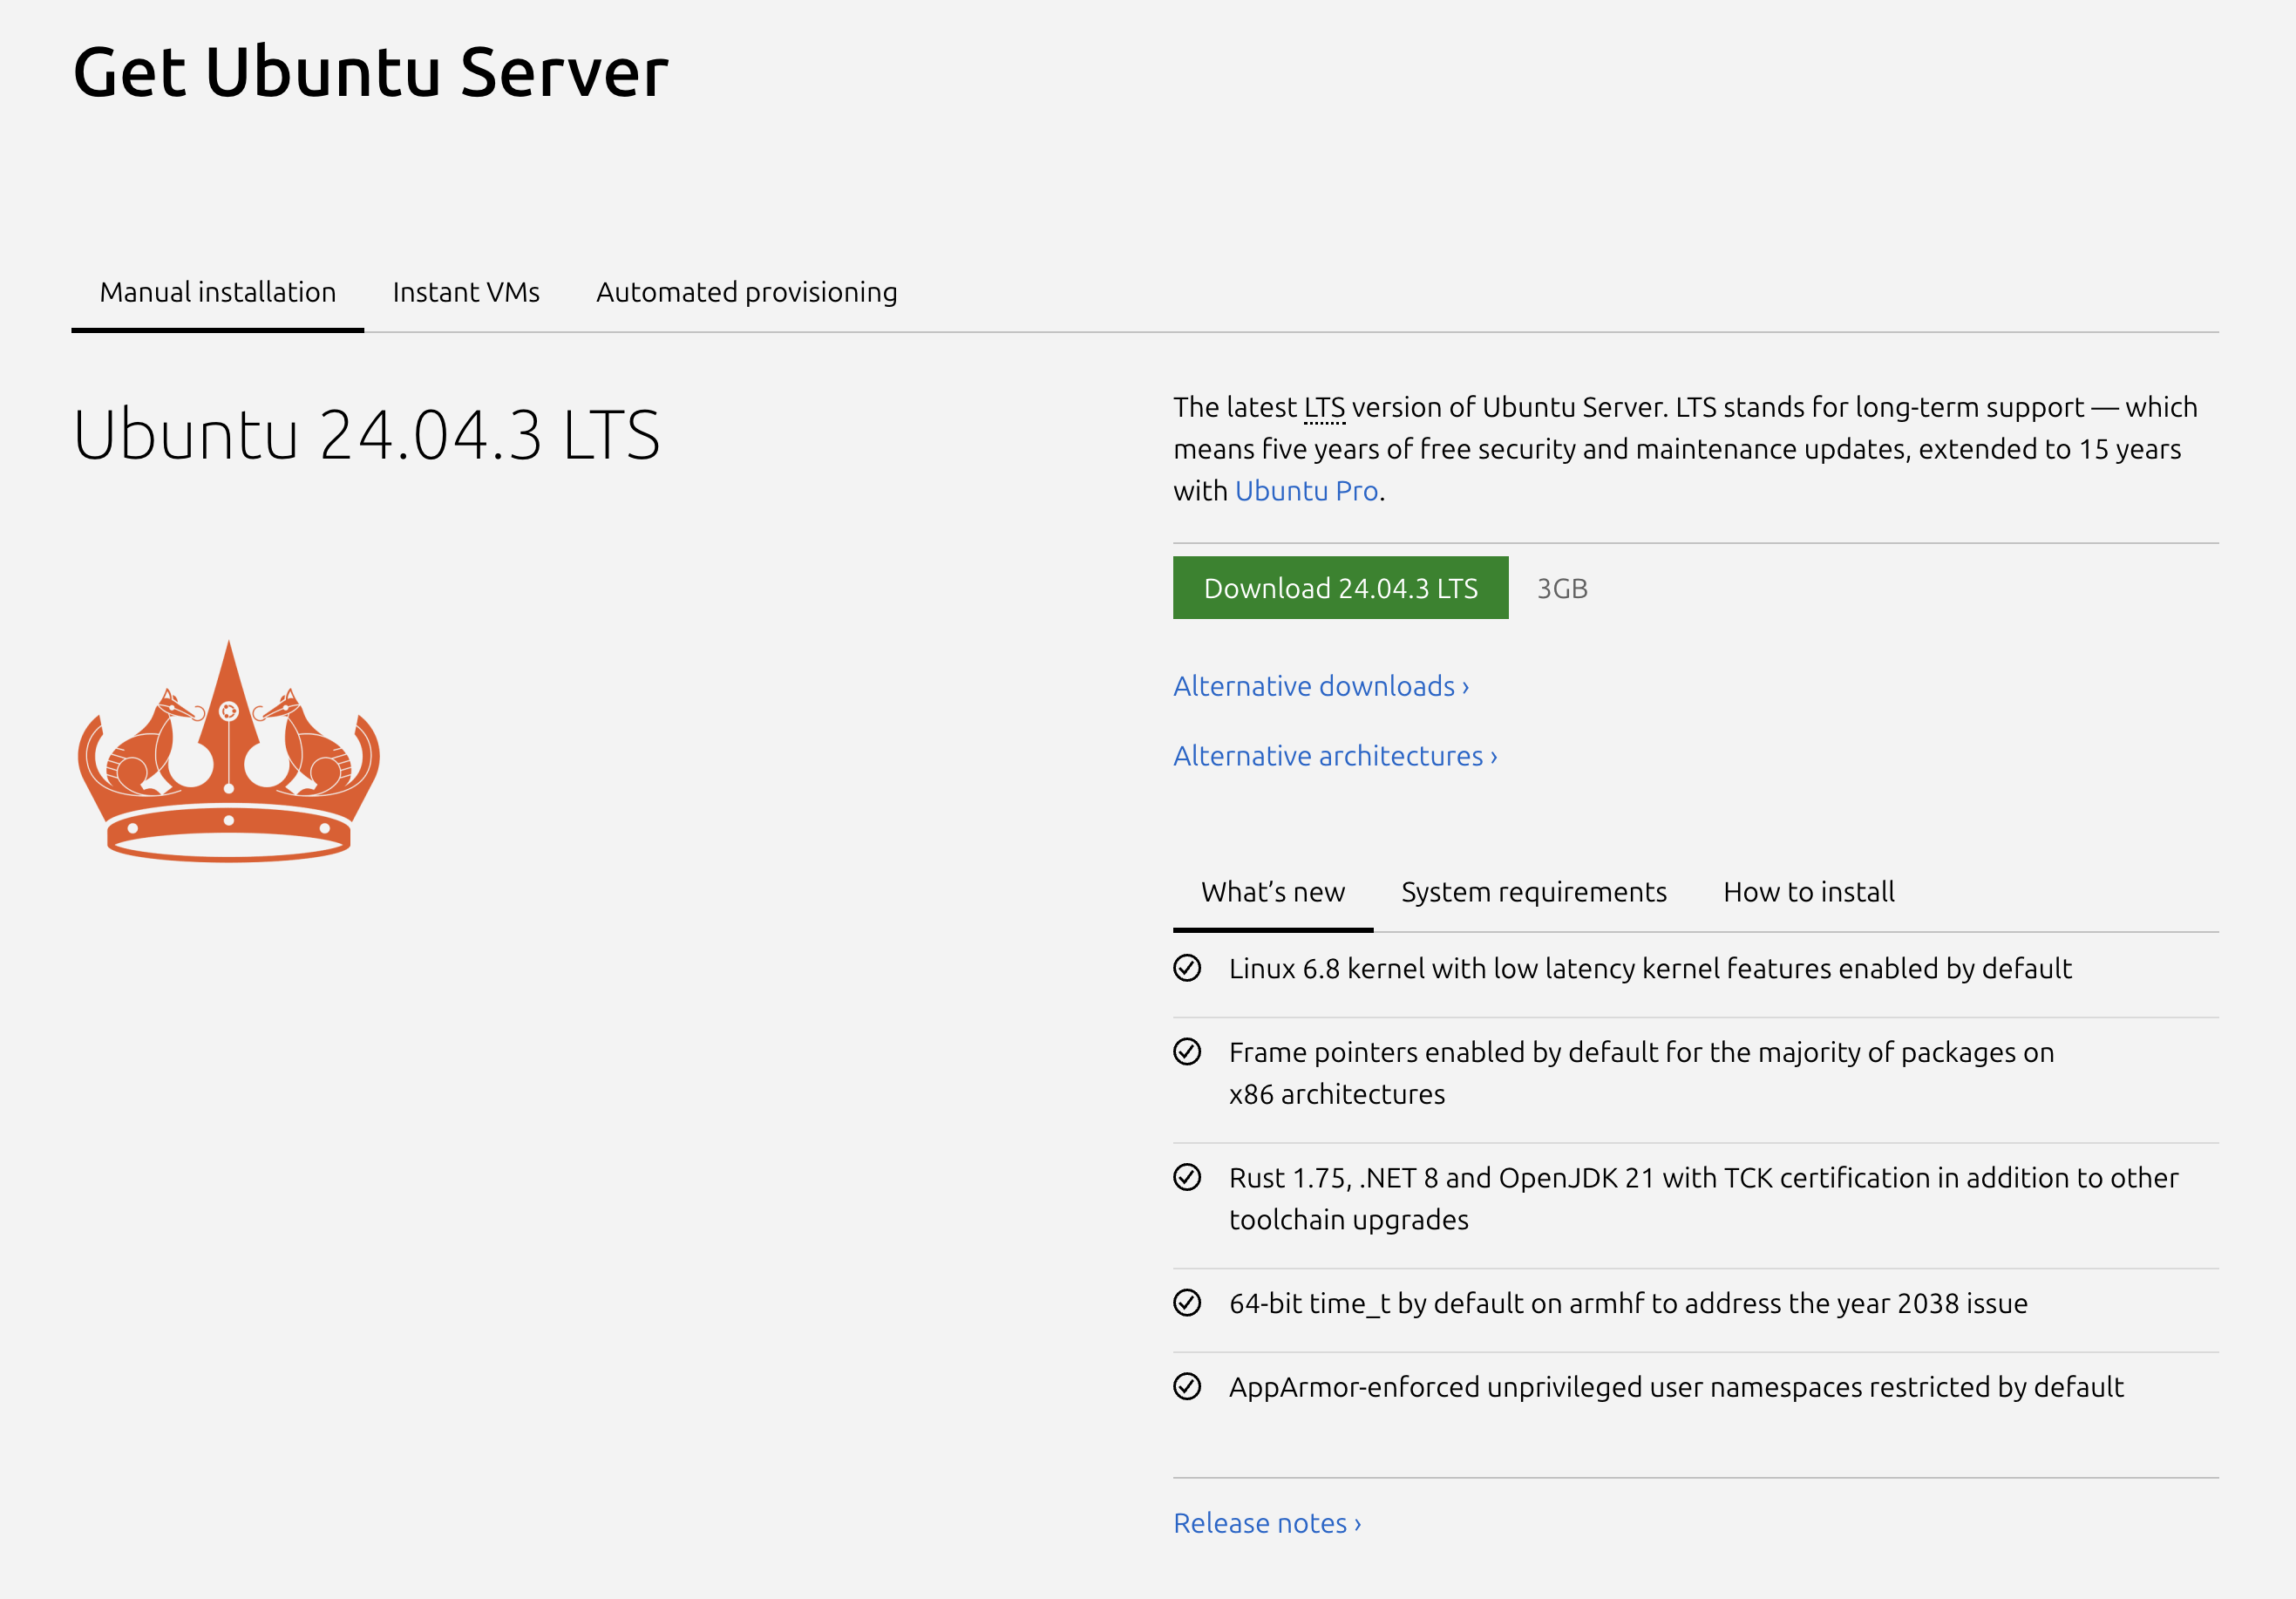Viewport: 2296px width, 1599px height.
Task: Open the Ubuntu Pro link
Action: click(1306, 491)
